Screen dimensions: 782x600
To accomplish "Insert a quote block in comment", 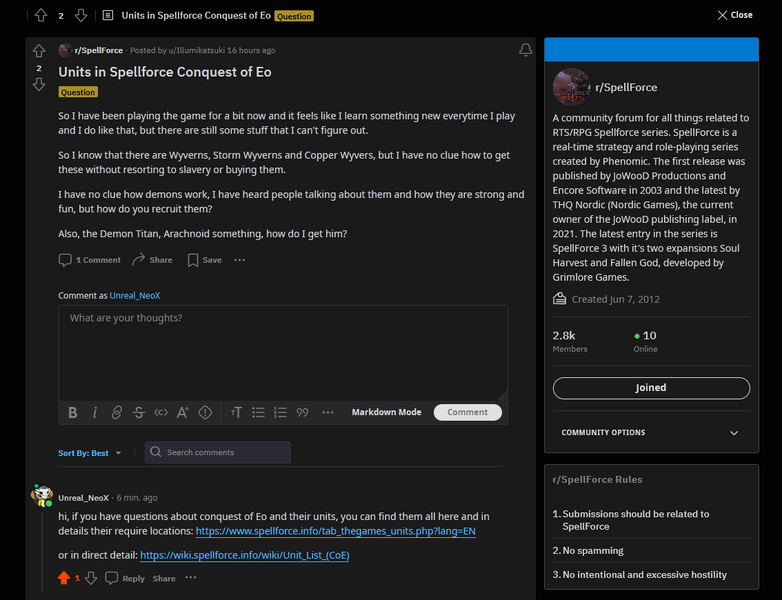I will pos(302,412).
